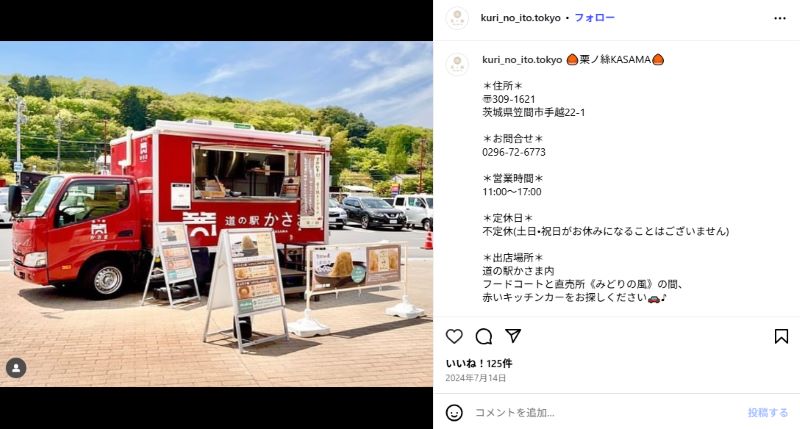Show tagged accounts on the photo
Image resolution: width=800 pixels, height=429 pixels.
click(x=16, y=368)
